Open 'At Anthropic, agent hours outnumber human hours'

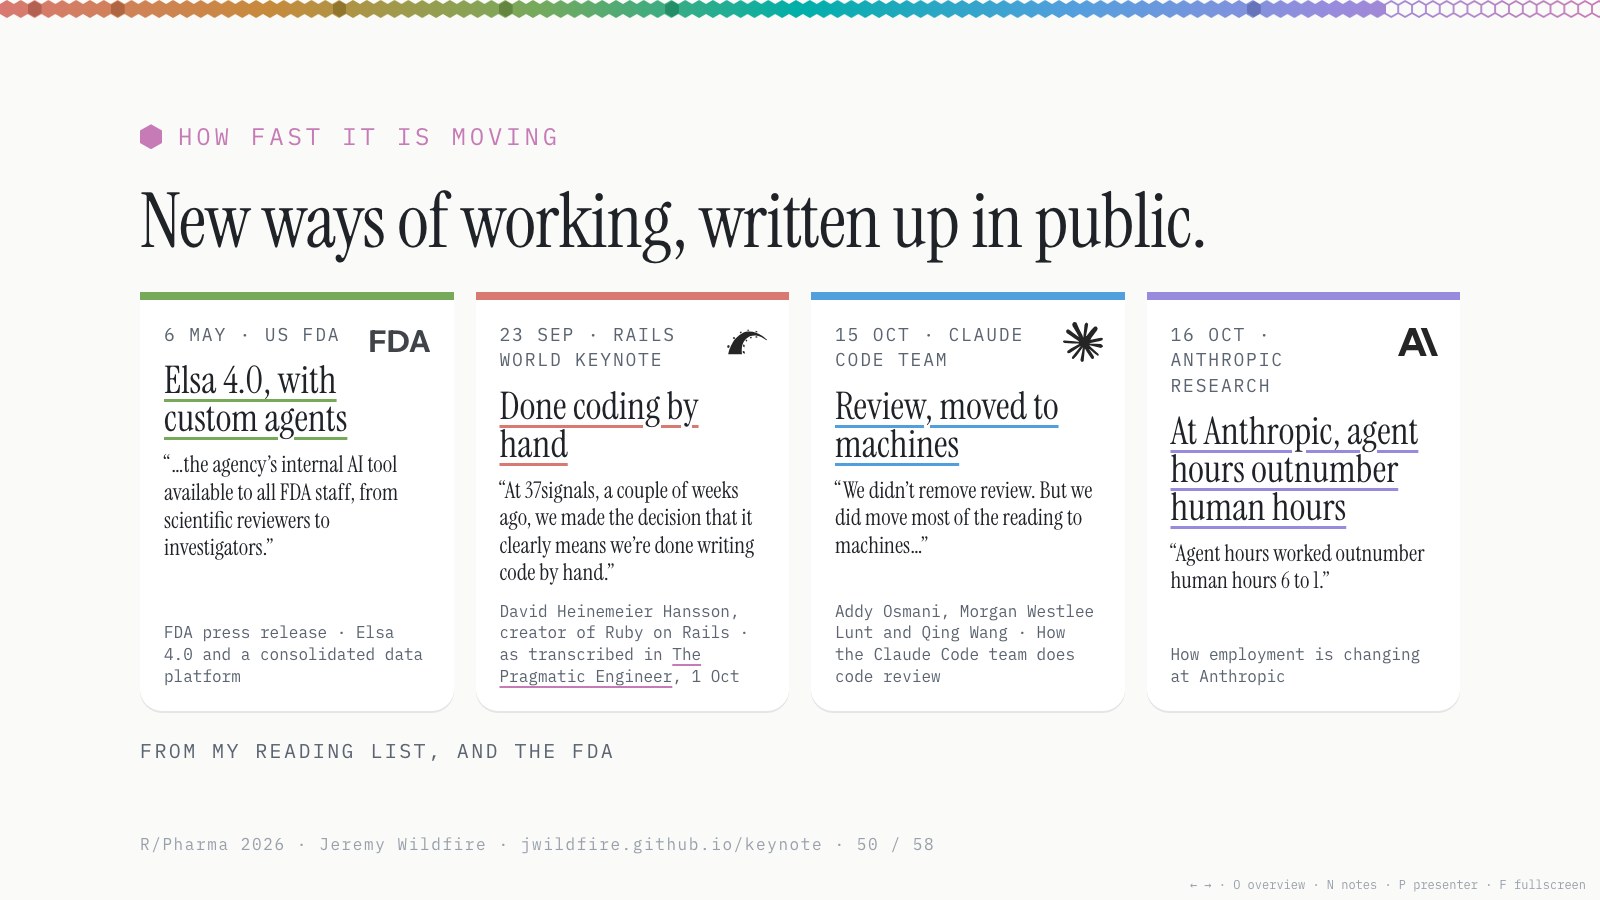(1295, 470)
